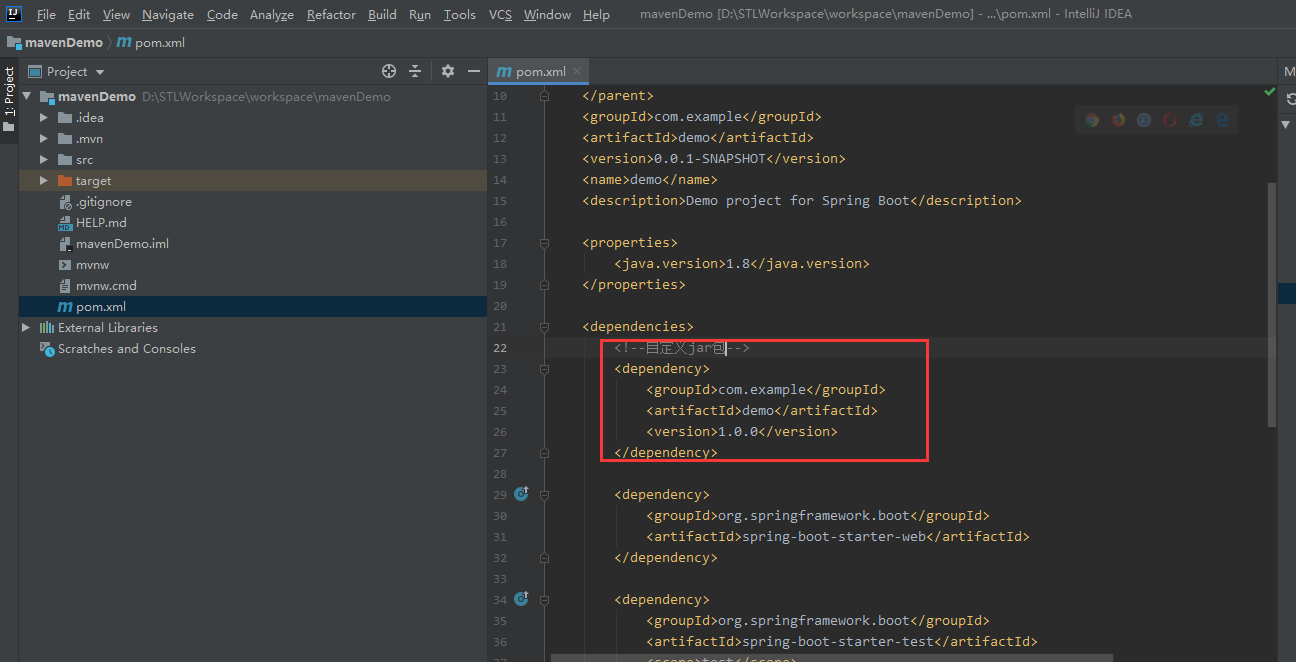The height and width of the screenshot is (662, 1296).
Task: Fold the dependency block at line 34
Action: 544,600
